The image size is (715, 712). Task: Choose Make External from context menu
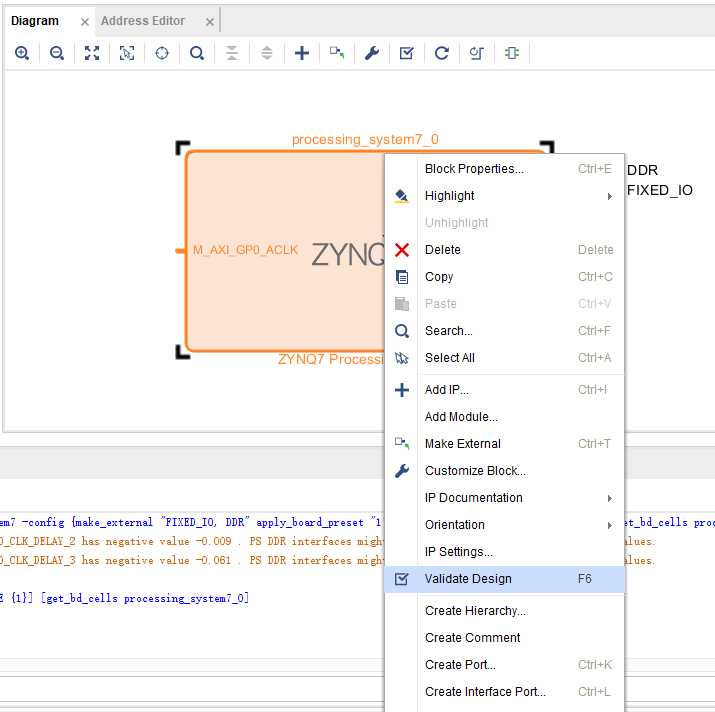click(504, 444)
